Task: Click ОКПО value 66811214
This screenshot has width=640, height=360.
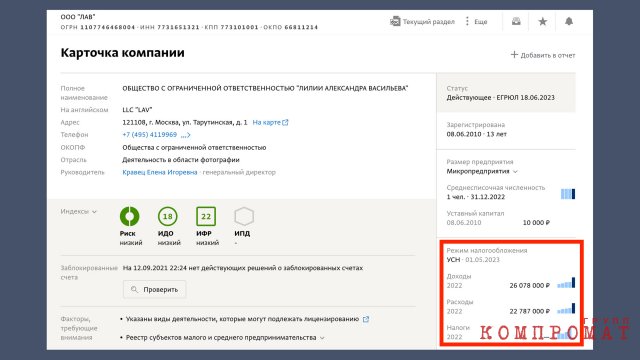Action: click(301, 27)
